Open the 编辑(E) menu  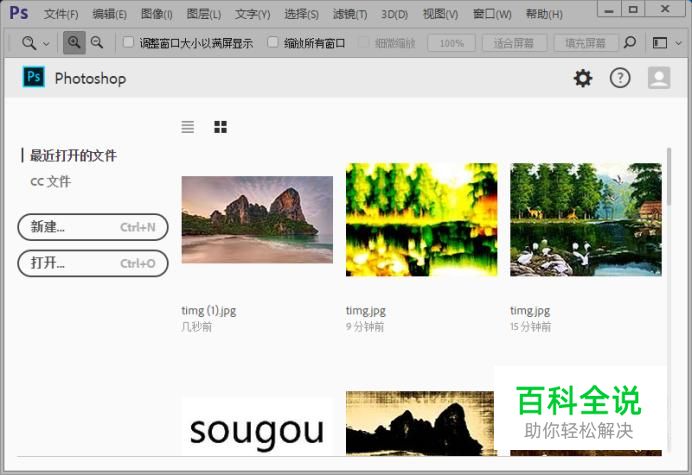pos(109,14)
